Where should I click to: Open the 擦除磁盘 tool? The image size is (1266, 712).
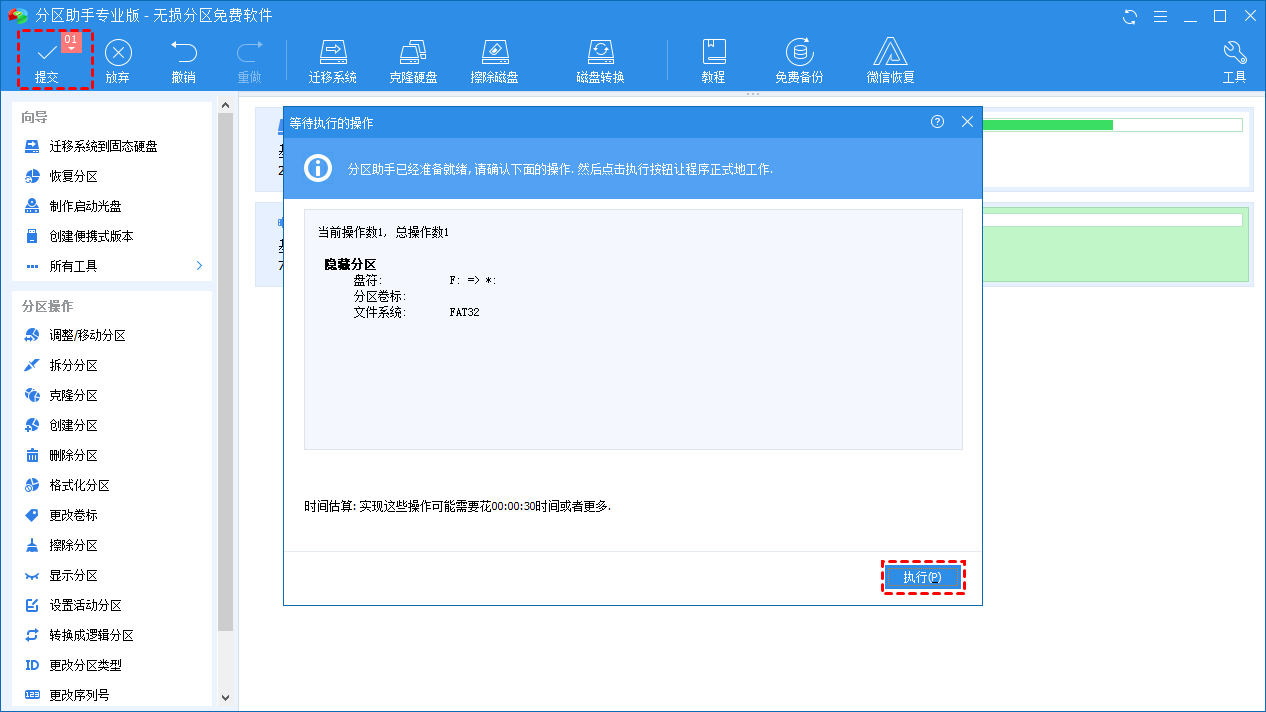495,60
